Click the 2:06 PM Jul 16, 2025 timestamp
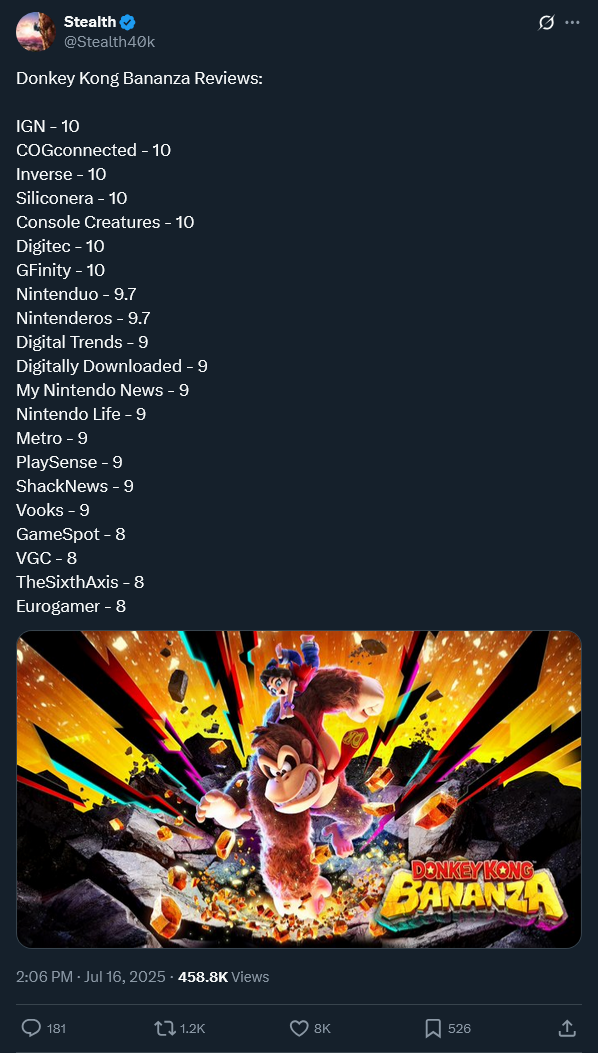Viewport: 598px width, 1053px height. [x=91, y=976]
